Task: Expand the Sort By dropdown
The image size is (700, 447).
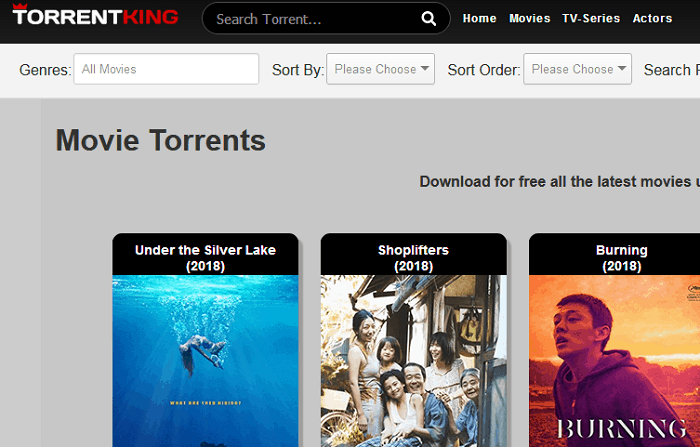Action: click(380, 69)
